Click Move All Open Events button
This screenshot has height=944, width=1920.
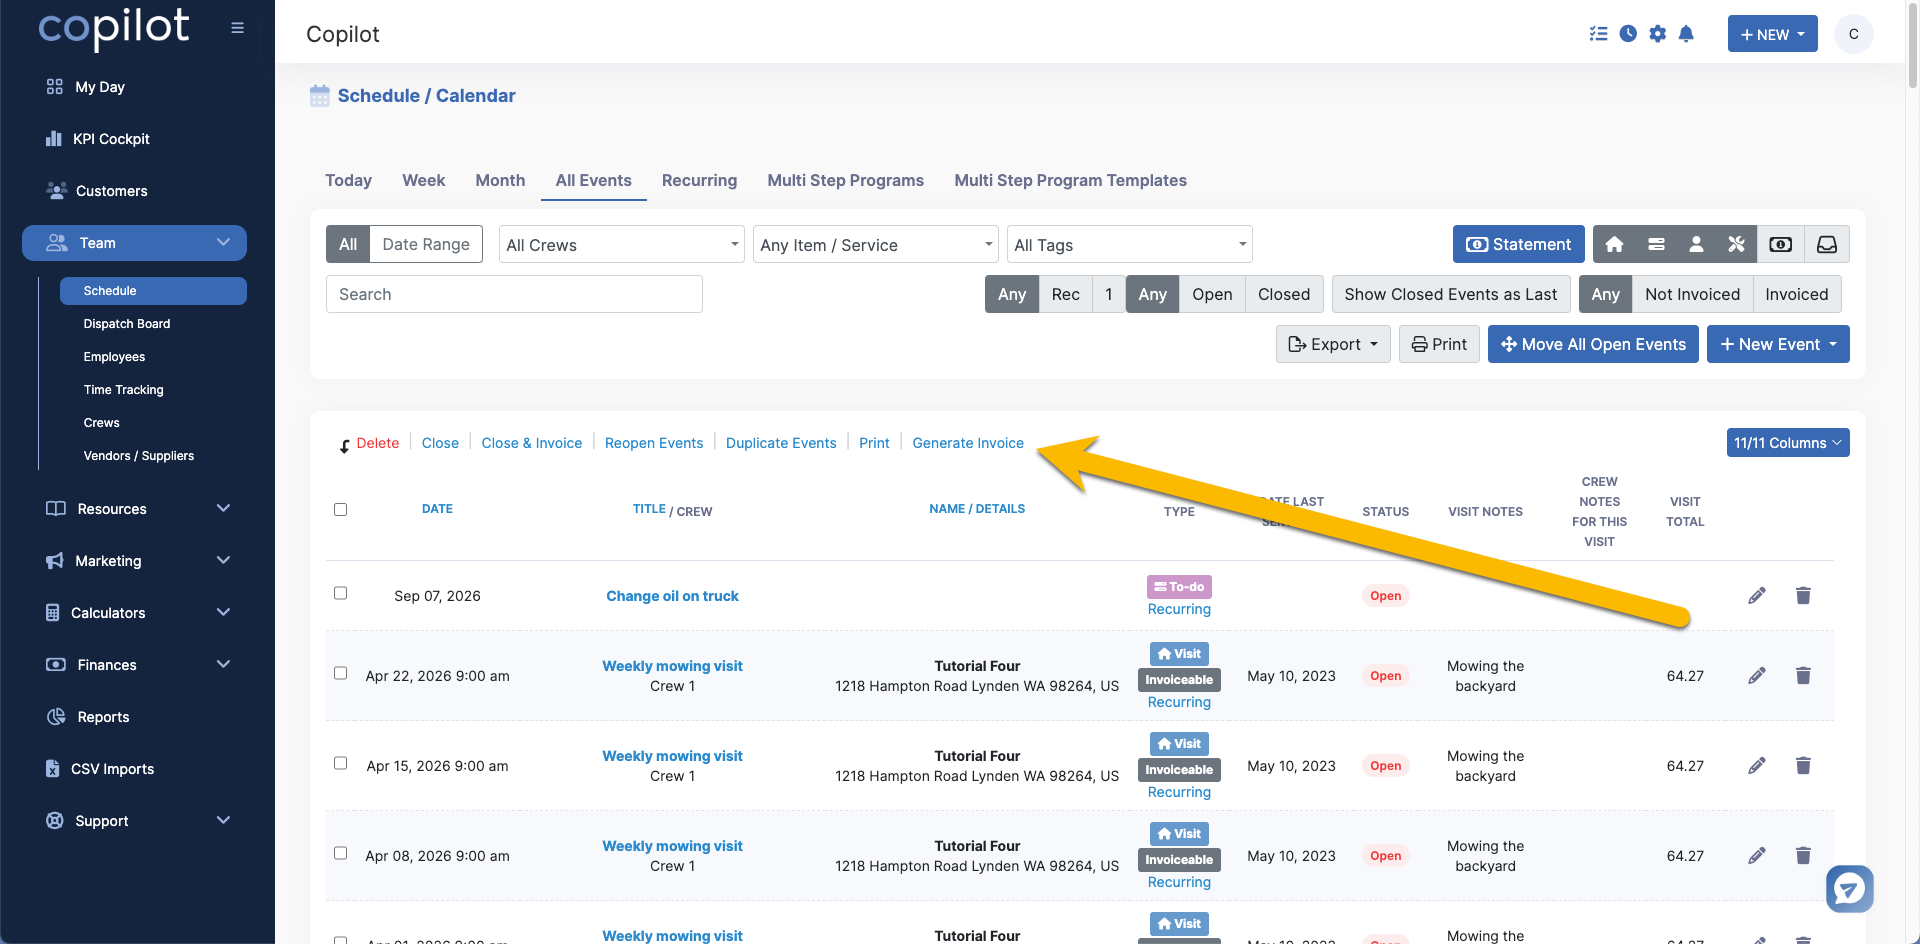1593,344
